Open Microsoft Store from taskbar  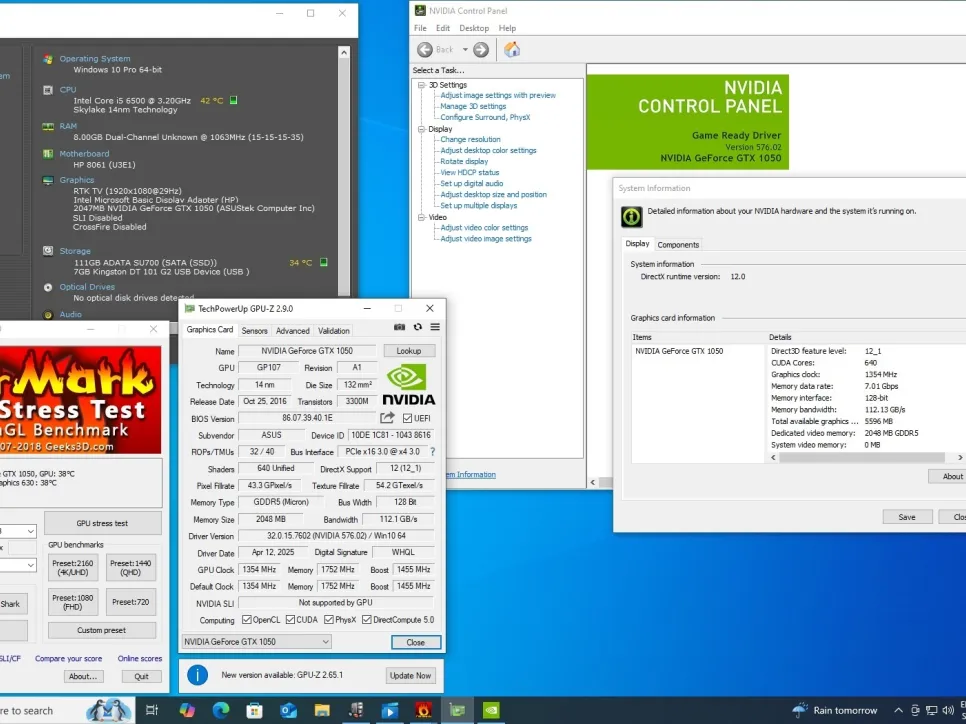pyautogui.click(x=254, y=710)
